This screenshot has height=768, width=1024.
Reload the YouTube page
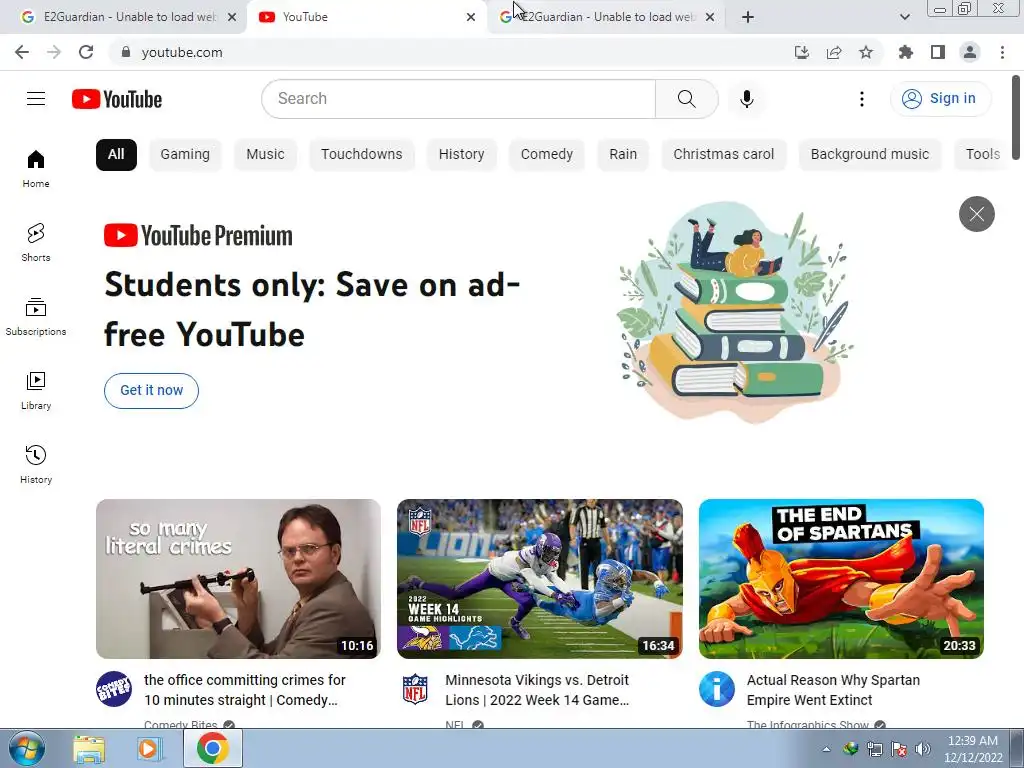pos(86,52)
